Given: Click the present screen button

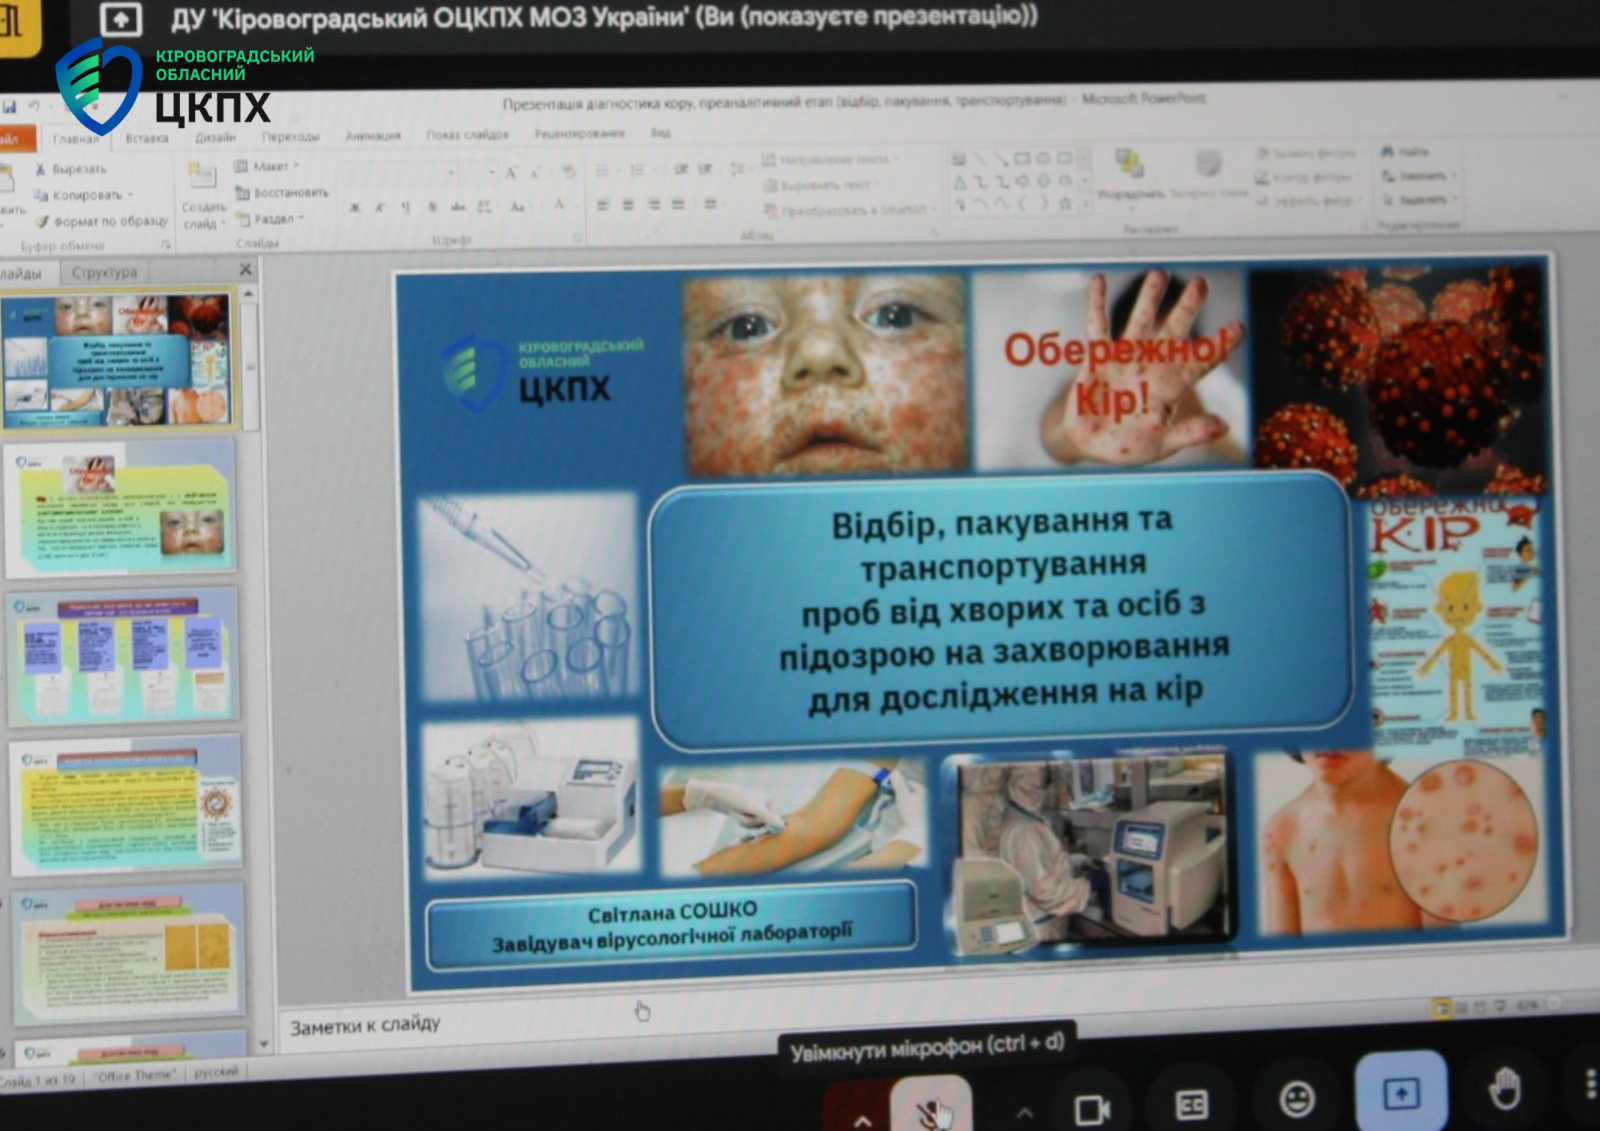Looking at the screenshot, I should point(1400,1094).
